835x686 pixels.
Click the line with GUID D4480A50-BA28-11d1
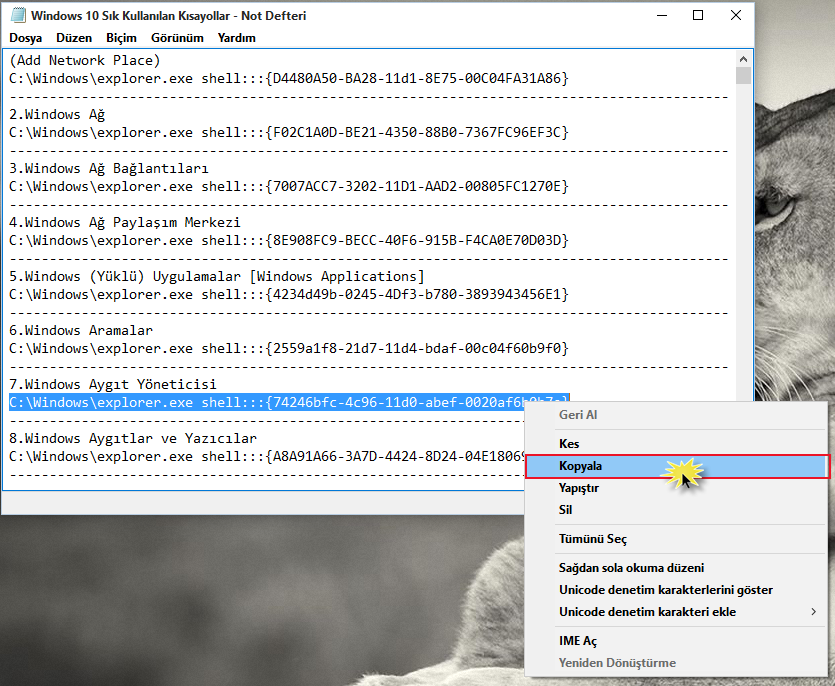pyautogui.click(x=289, y=78)
